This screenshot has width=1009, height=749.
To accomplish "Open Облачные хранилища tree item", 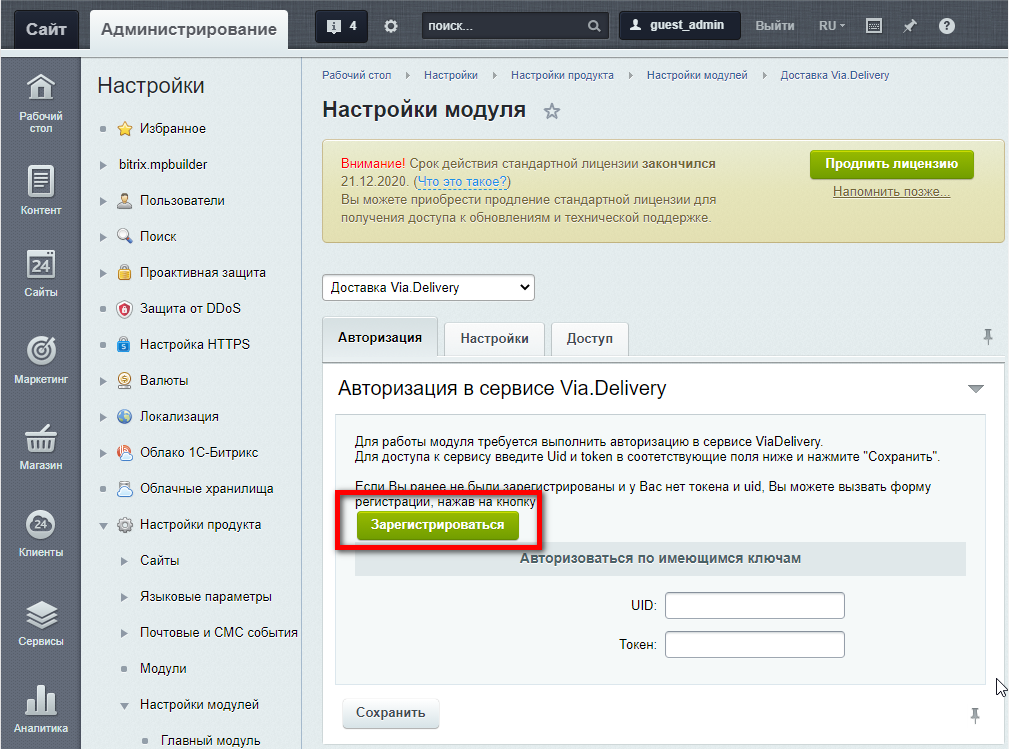I will [207, 489].
